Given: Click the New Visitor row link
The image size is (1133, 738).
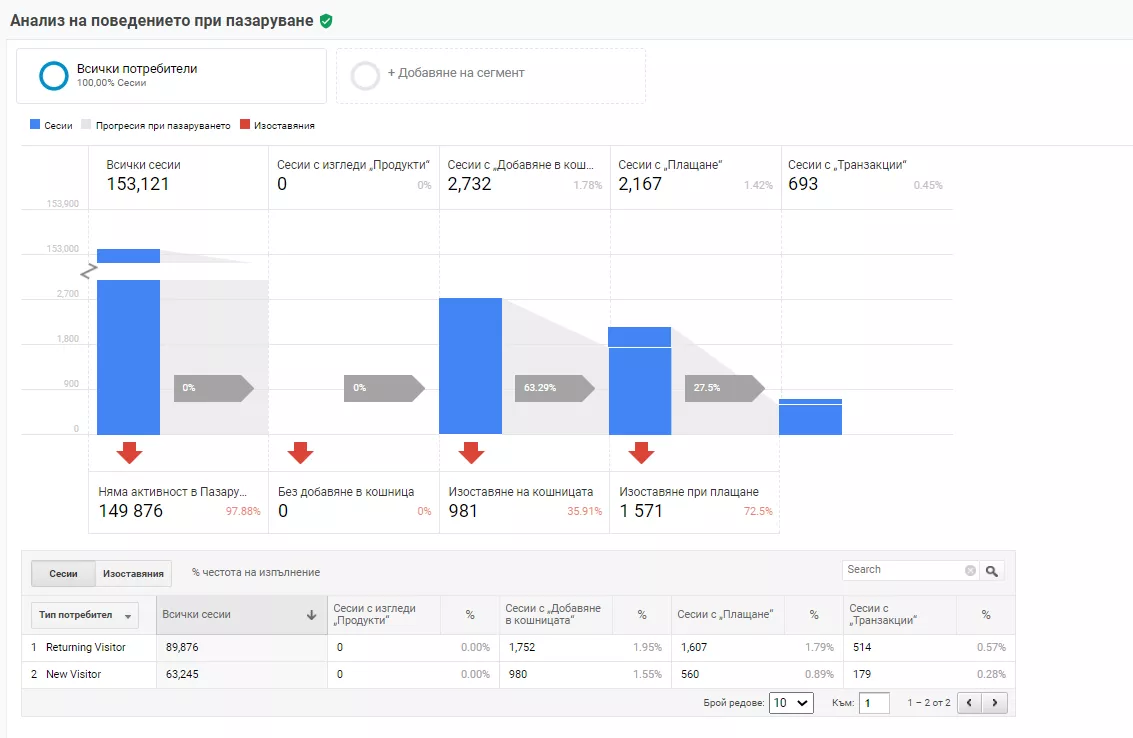Looking at the screenshot, I should click(74, 674).
